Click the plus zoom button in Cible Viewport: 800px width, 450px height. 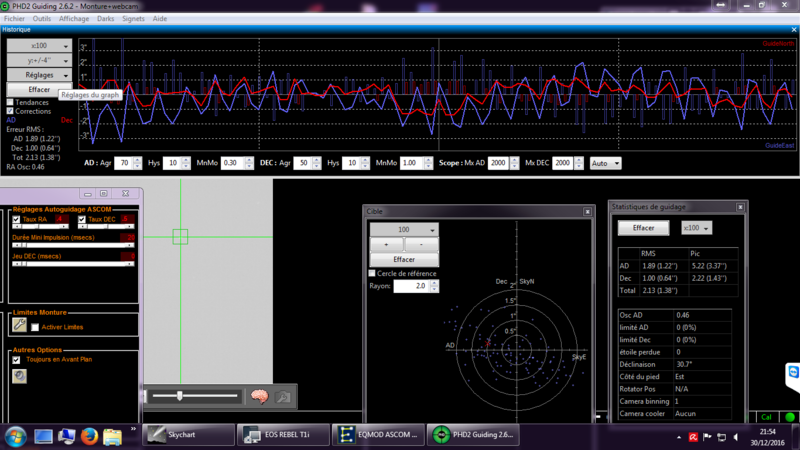click(x=386, y=245)
